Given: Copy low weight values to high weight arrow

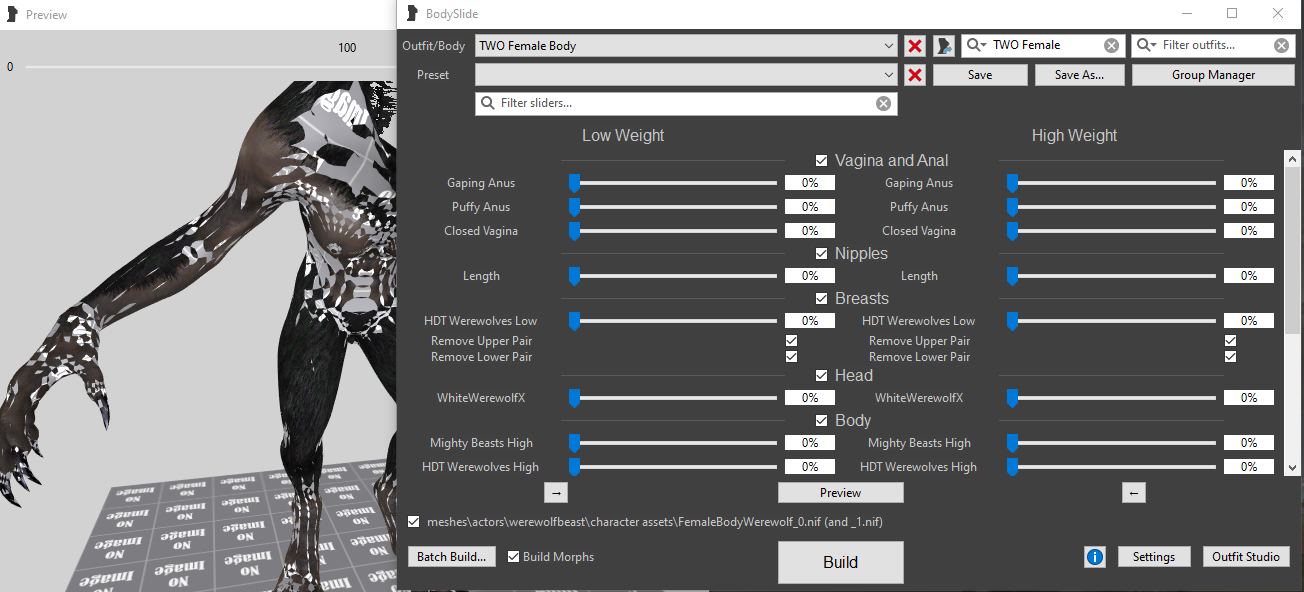Looking at the screenshot, I should pyautogui.click(x=557, y=493).
